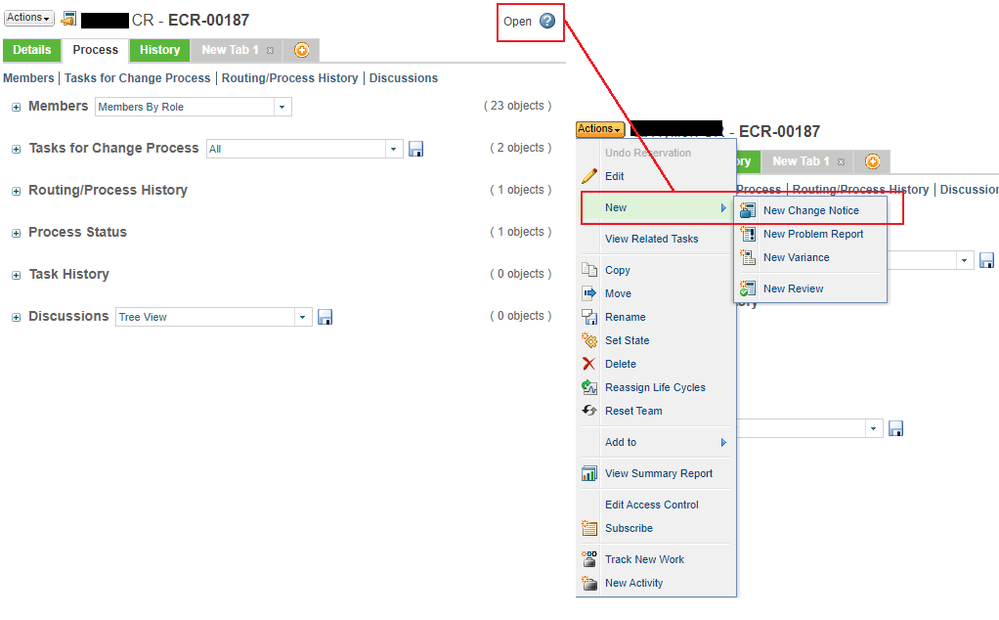Open the left Actions dropdown button
999x620 pixels.
[29, 18]
